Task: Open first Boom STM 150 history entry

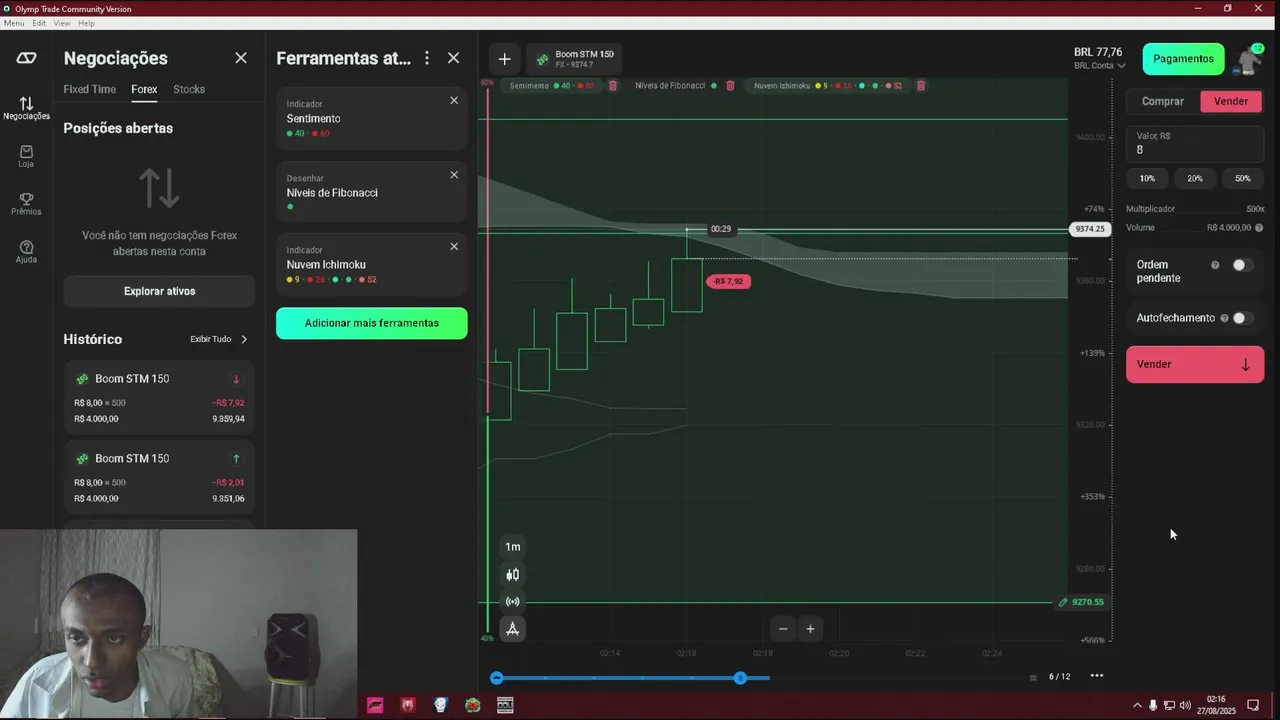Action: [159, 397]
